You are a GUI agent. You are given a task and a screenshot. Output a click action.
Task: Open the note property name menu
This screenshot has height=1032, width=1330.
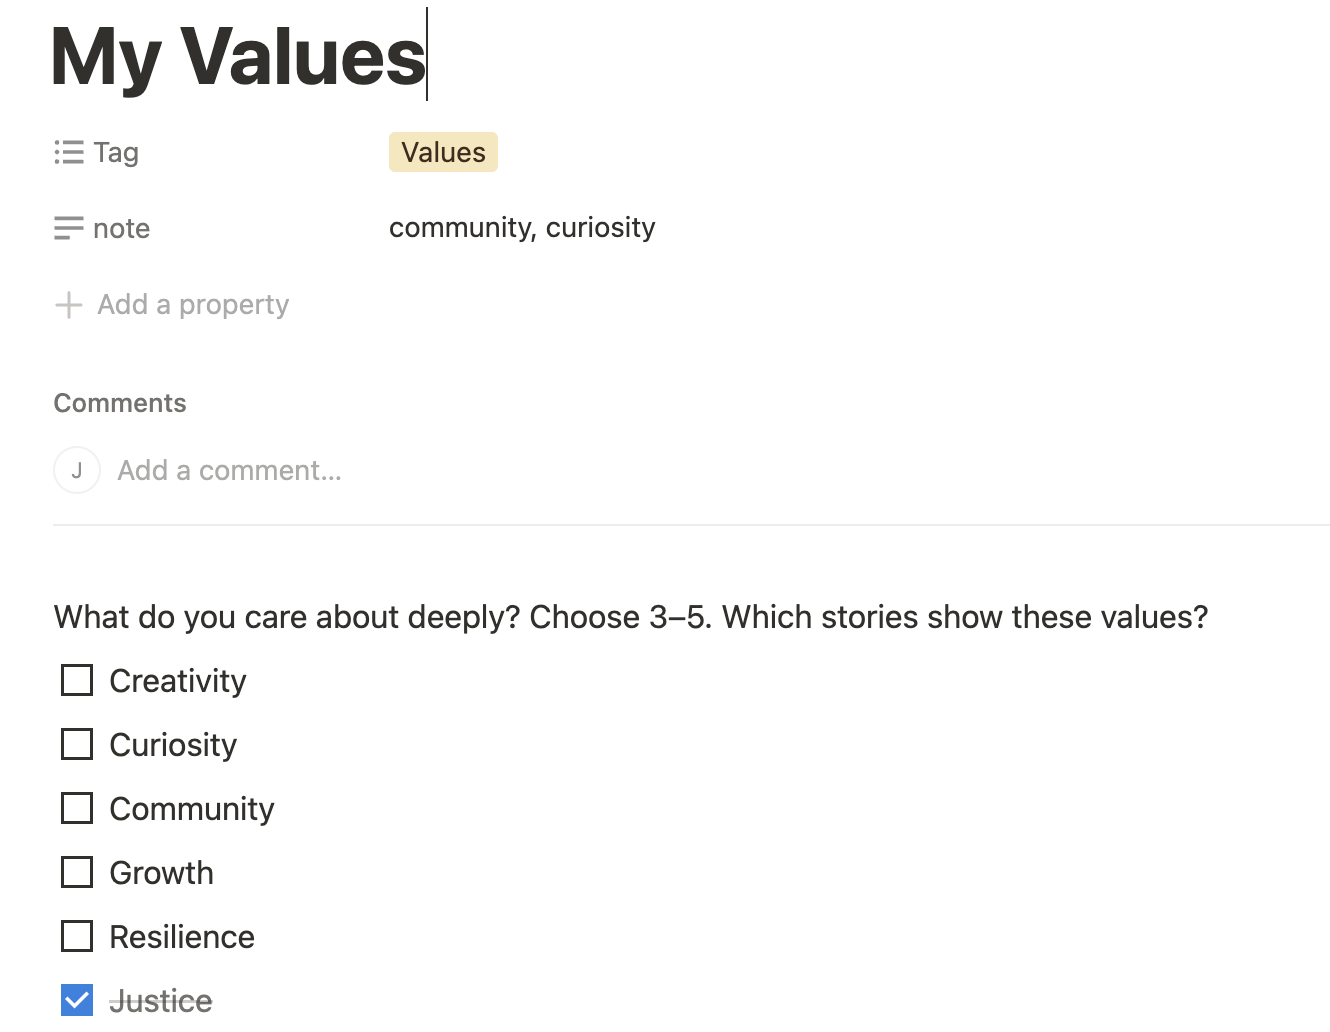pos(121,229)
